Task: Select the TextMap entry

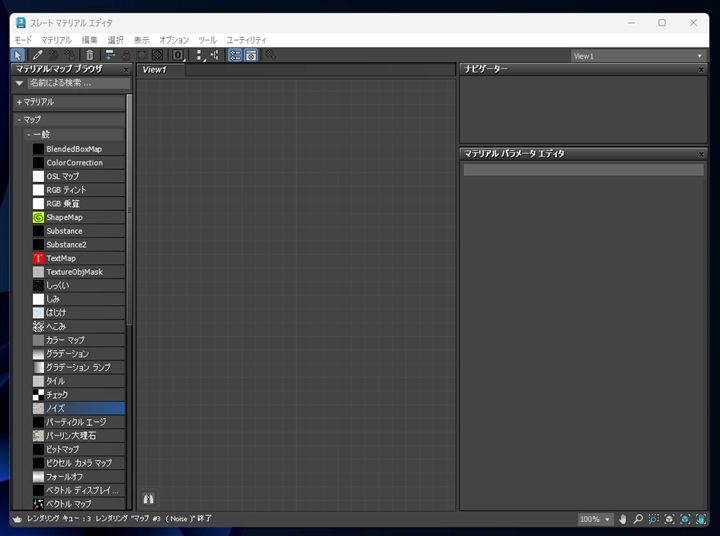Action: (x=79, y=258)
